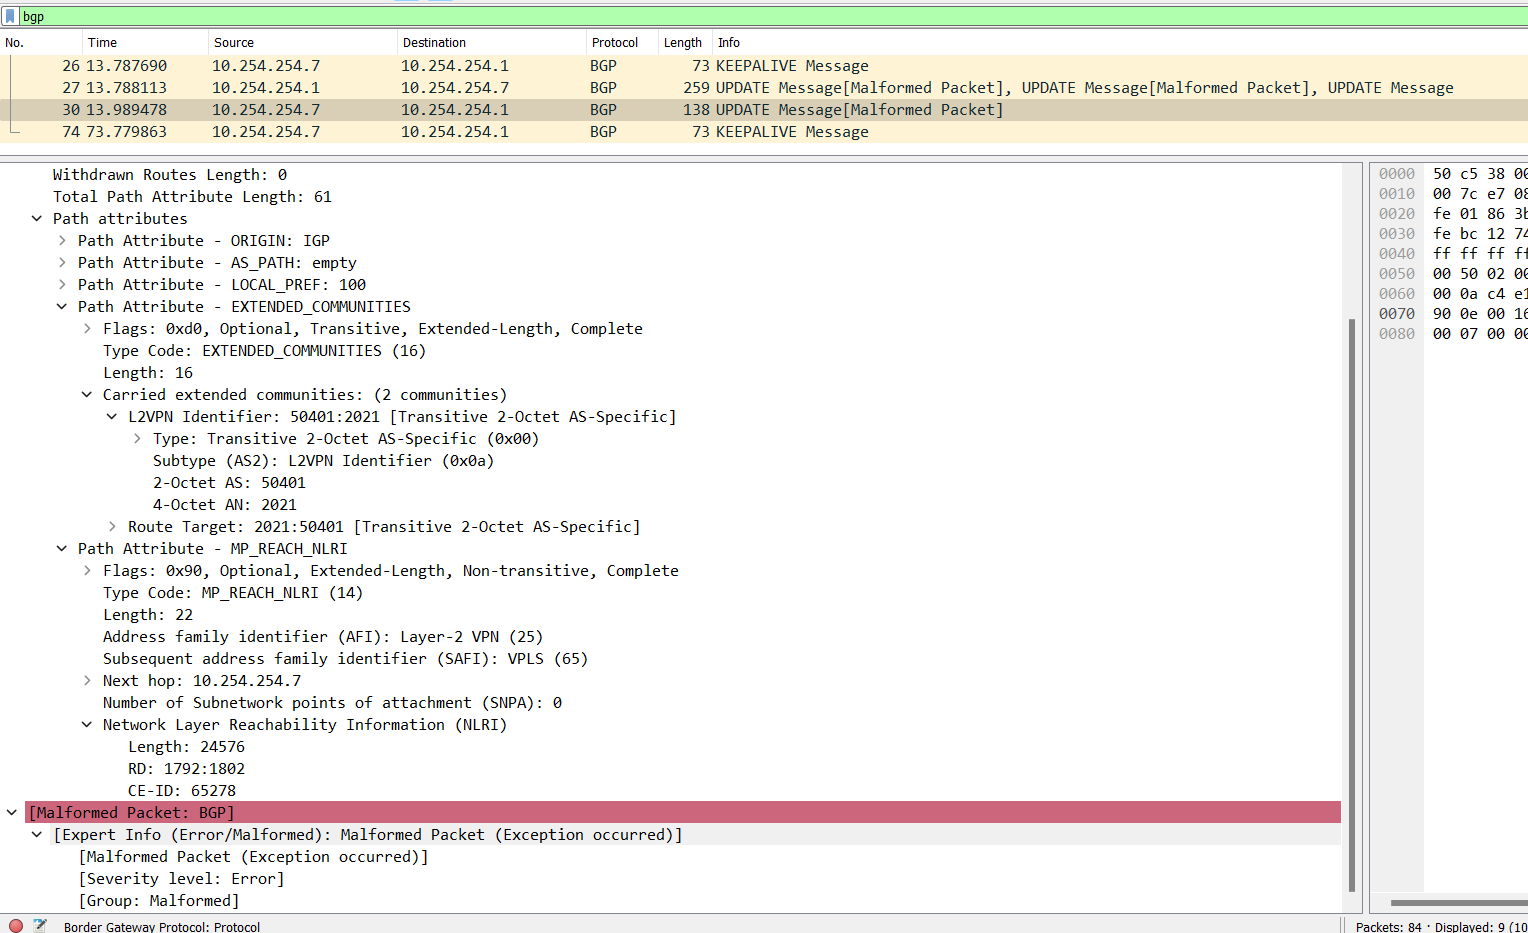Screen dimensions: 1528x933
Task: Open expert information via red circle icon
Action: [x=16, y=926]
